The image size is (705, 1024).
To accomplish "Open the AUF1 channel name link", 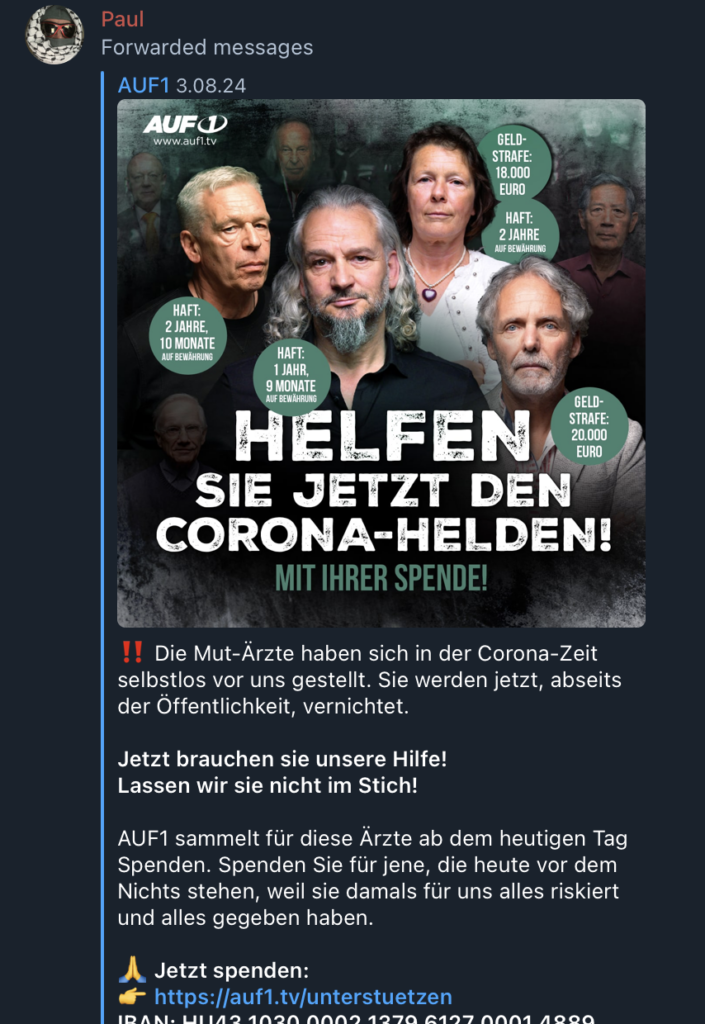I will tap(144, 86).
